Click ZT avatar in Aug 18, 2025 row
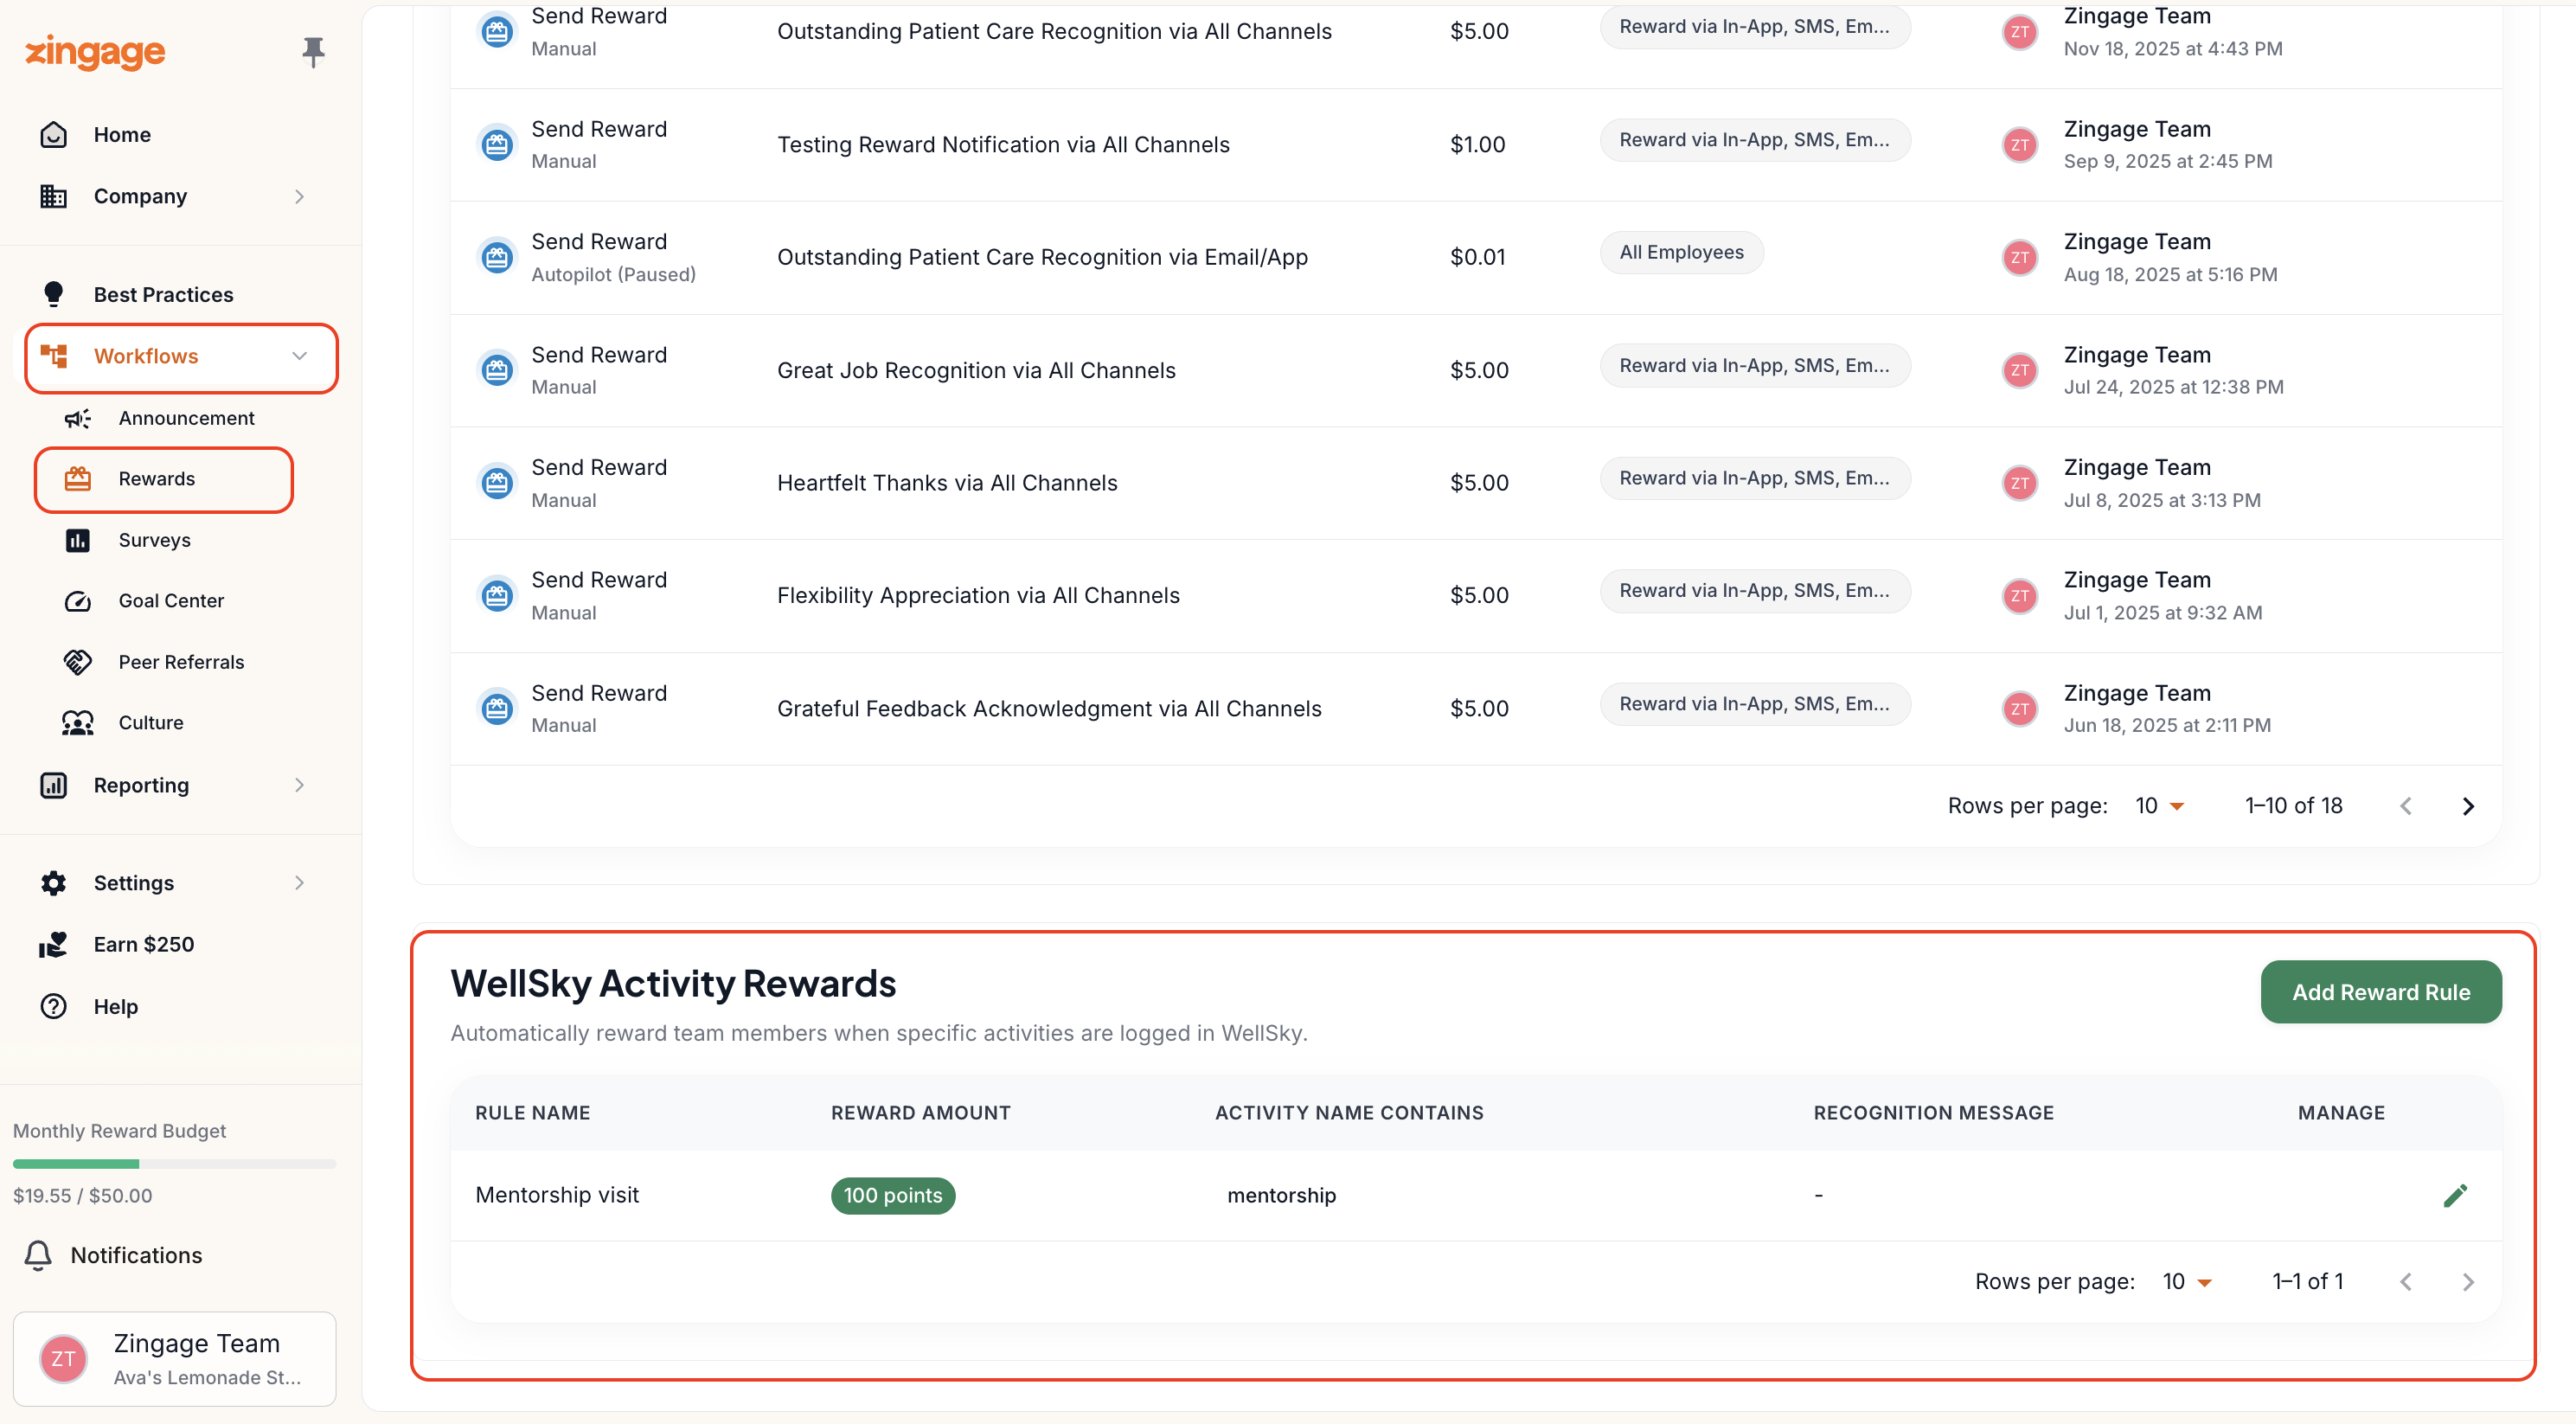 click(x=2020, y=258)
